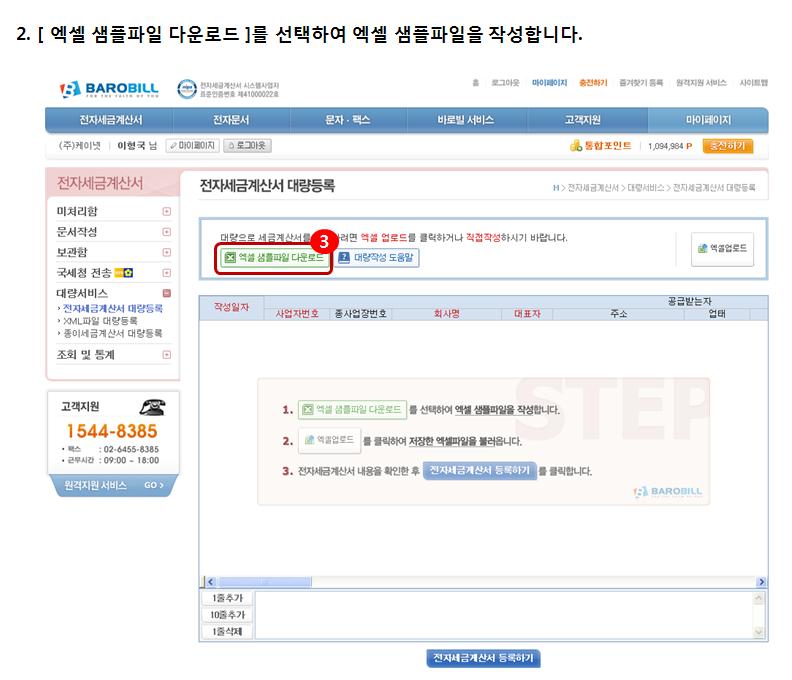Viewport: 792px width, 680px height.
Task: Click the 1줄추가 row button
Action: (227, 598)
